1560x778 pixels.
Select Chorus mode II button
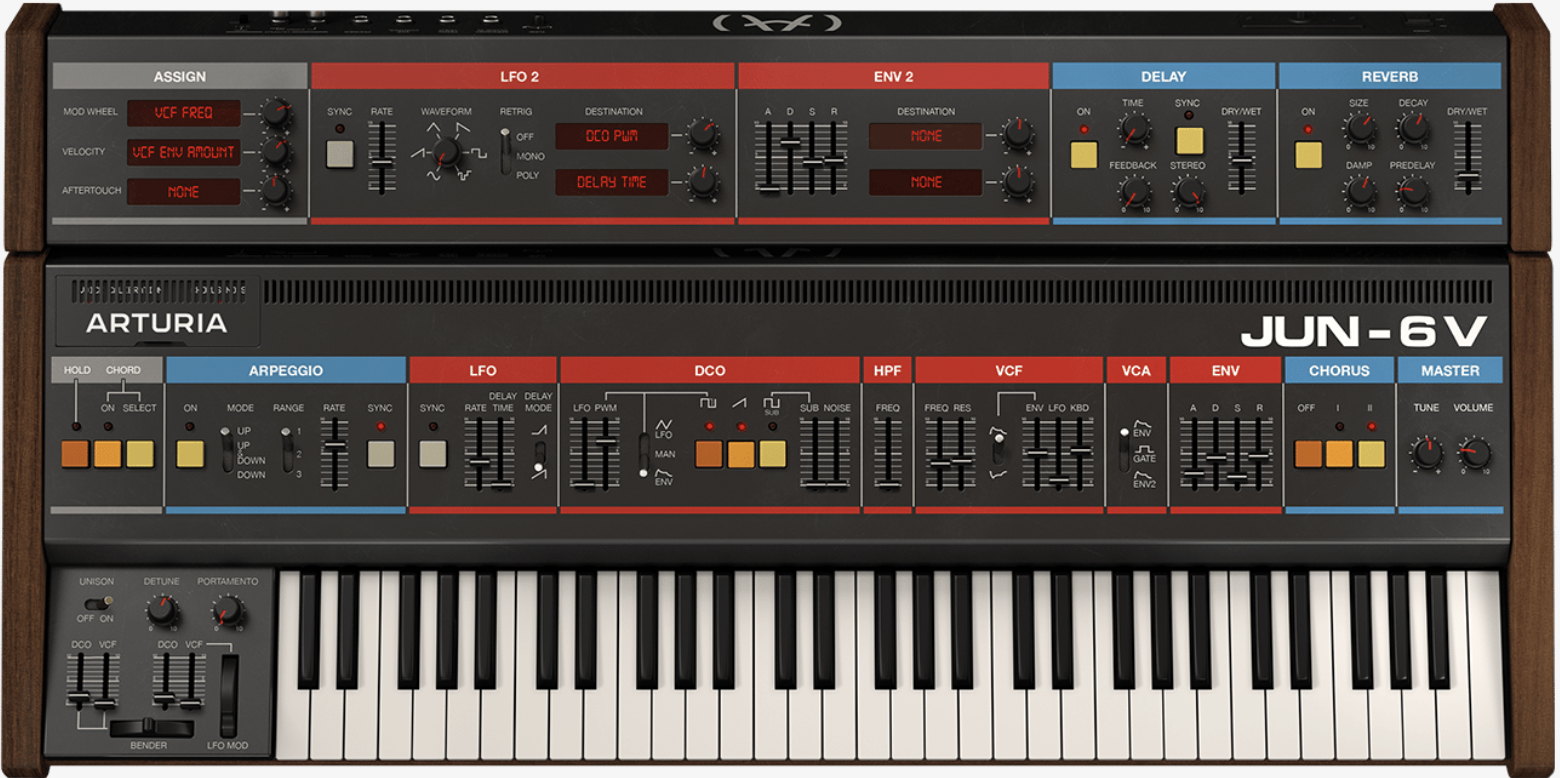coord(1371,454)
